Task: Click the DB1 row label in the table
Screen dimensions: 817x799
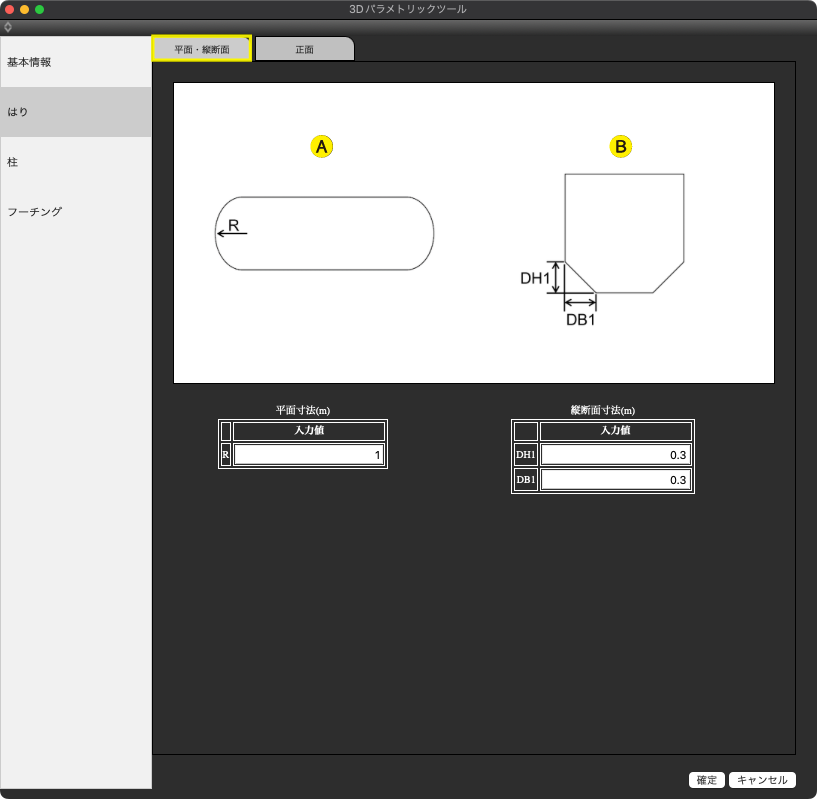Action: click(x=526, y=480)
